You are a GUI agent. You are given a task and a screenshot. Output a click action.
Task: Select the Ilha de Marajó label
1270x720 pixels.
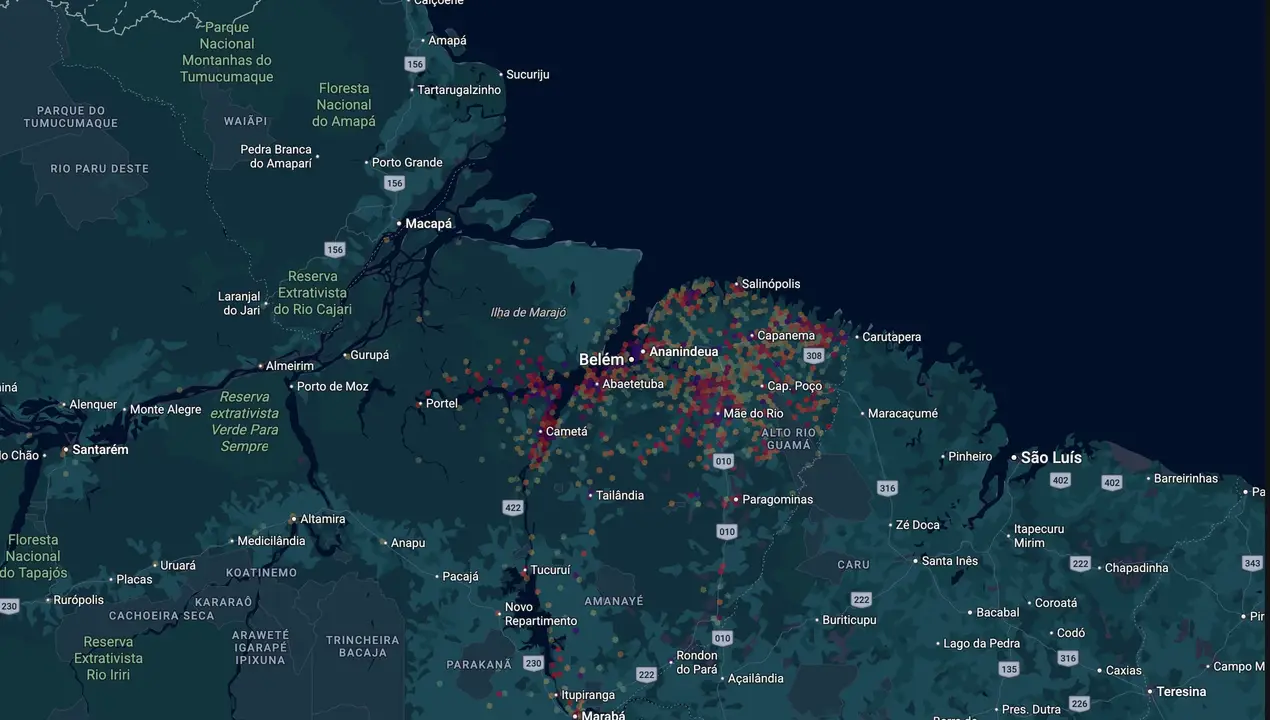pos(529,313)
